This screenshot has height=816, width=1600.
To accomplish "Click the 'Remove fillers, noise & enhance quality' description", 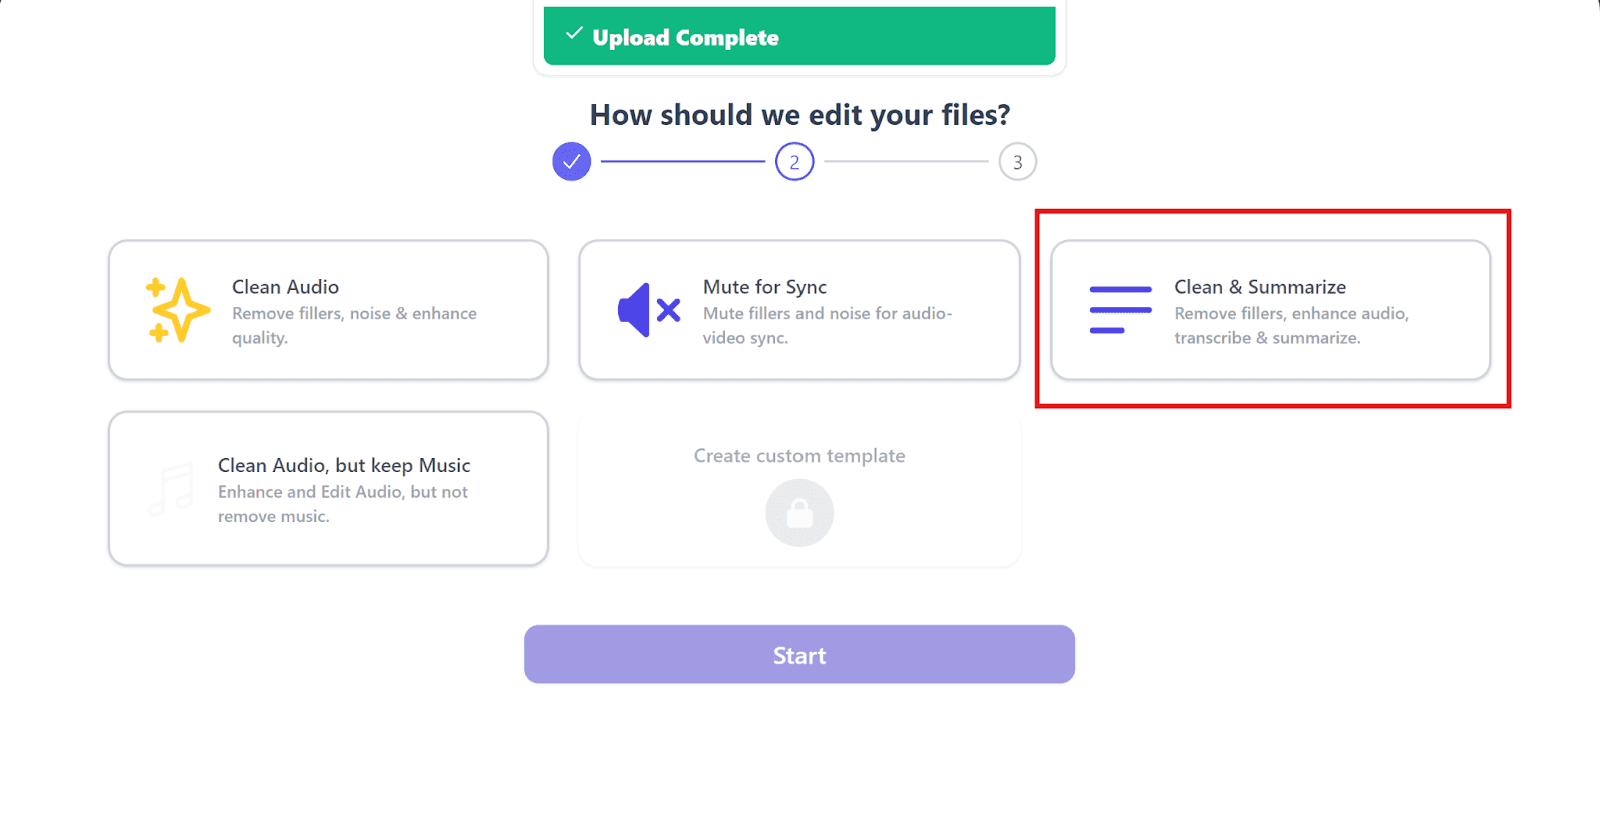I will 355,326.
